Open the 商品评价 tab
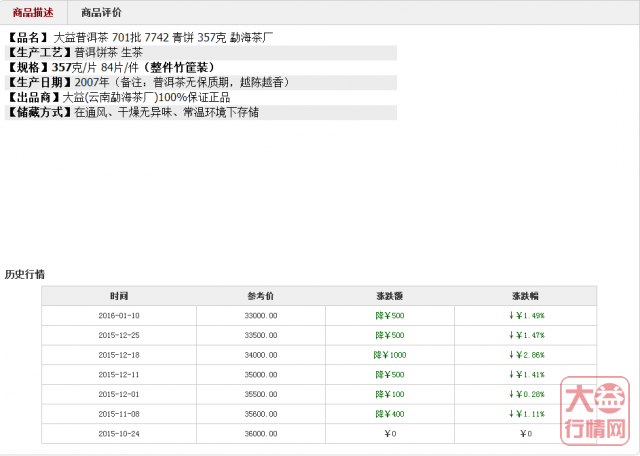 coord(101,13)
